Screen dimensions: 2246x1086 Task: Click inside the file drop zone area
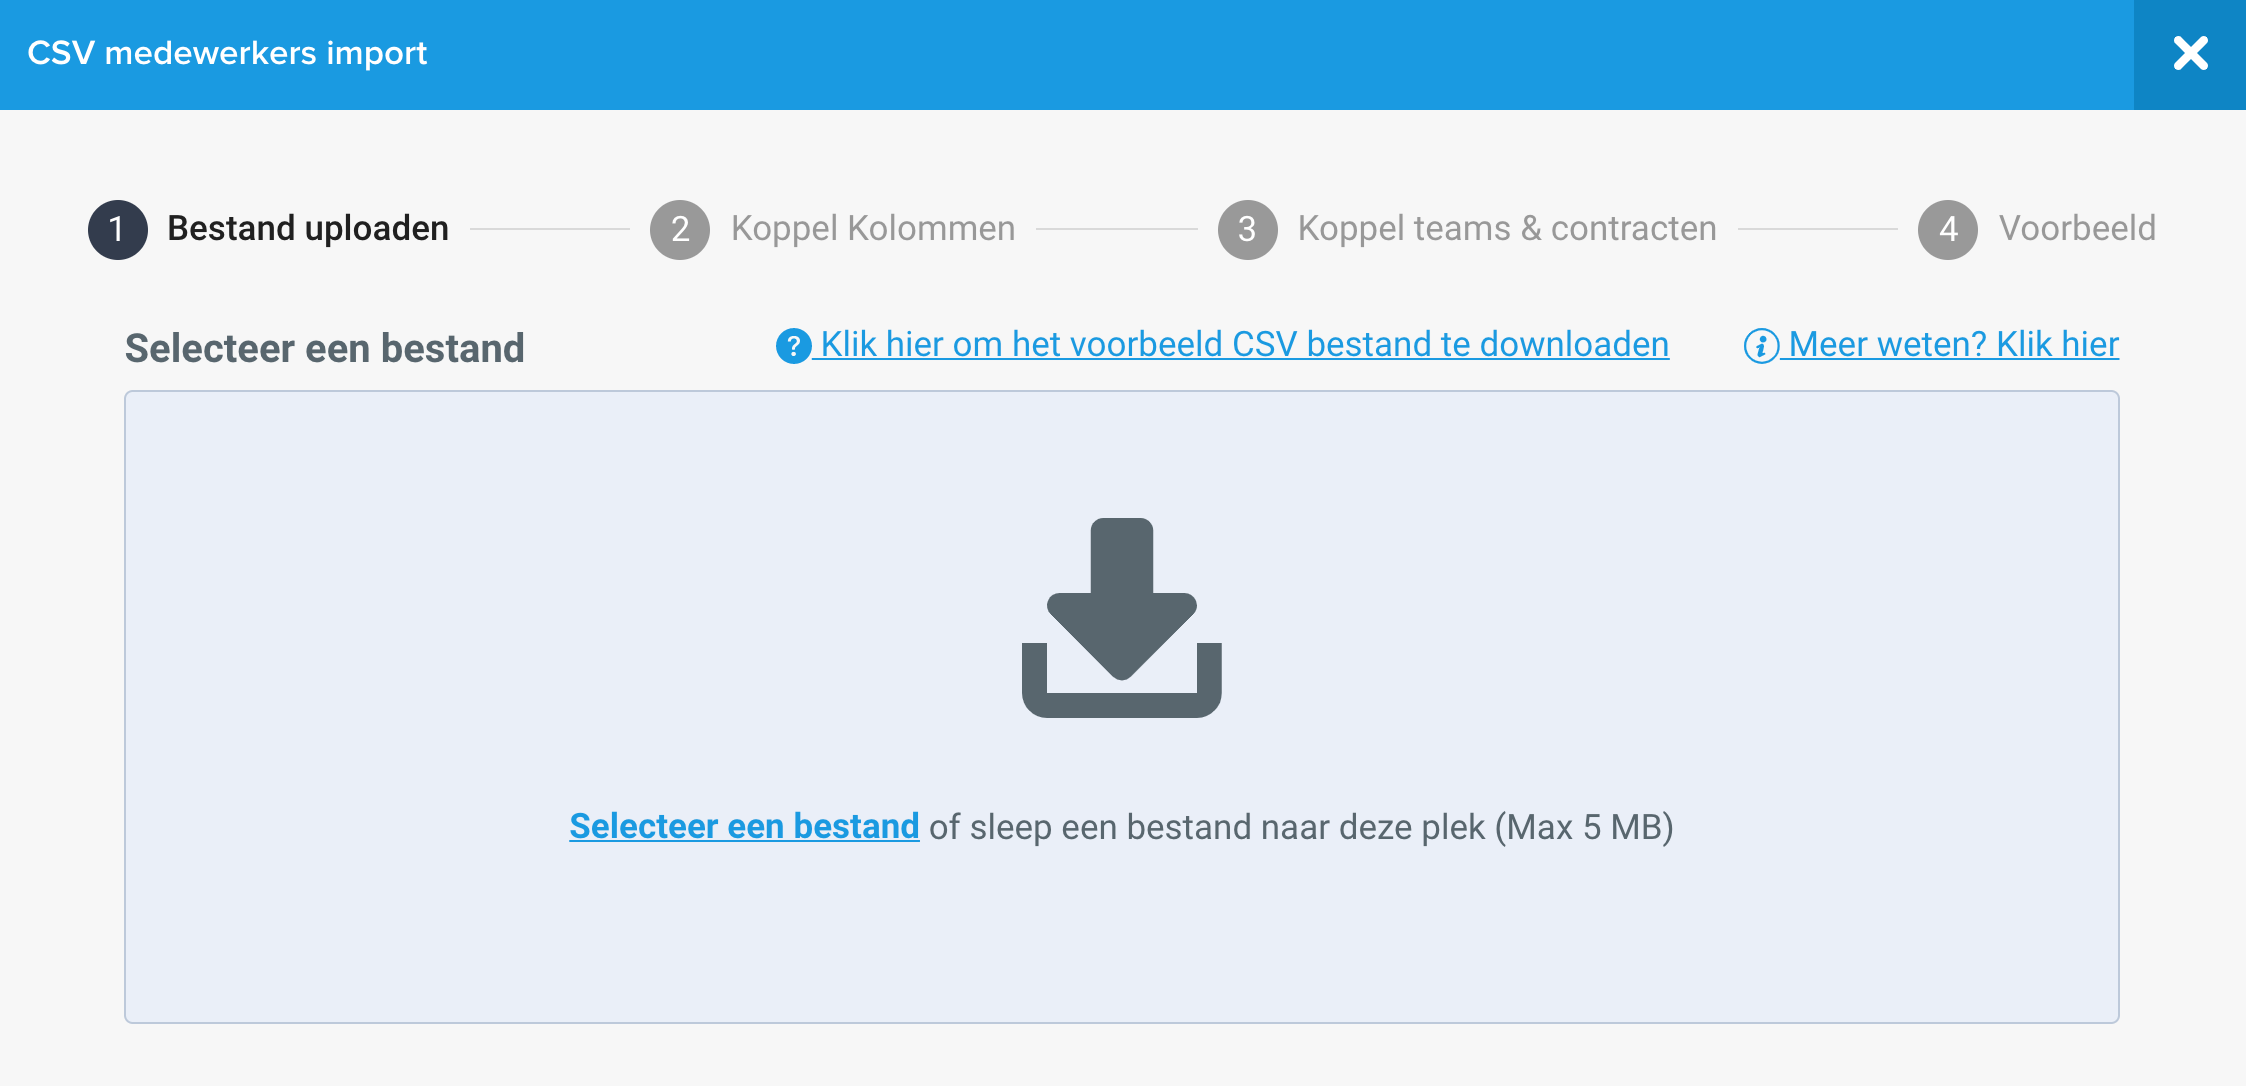[1122, 930]
